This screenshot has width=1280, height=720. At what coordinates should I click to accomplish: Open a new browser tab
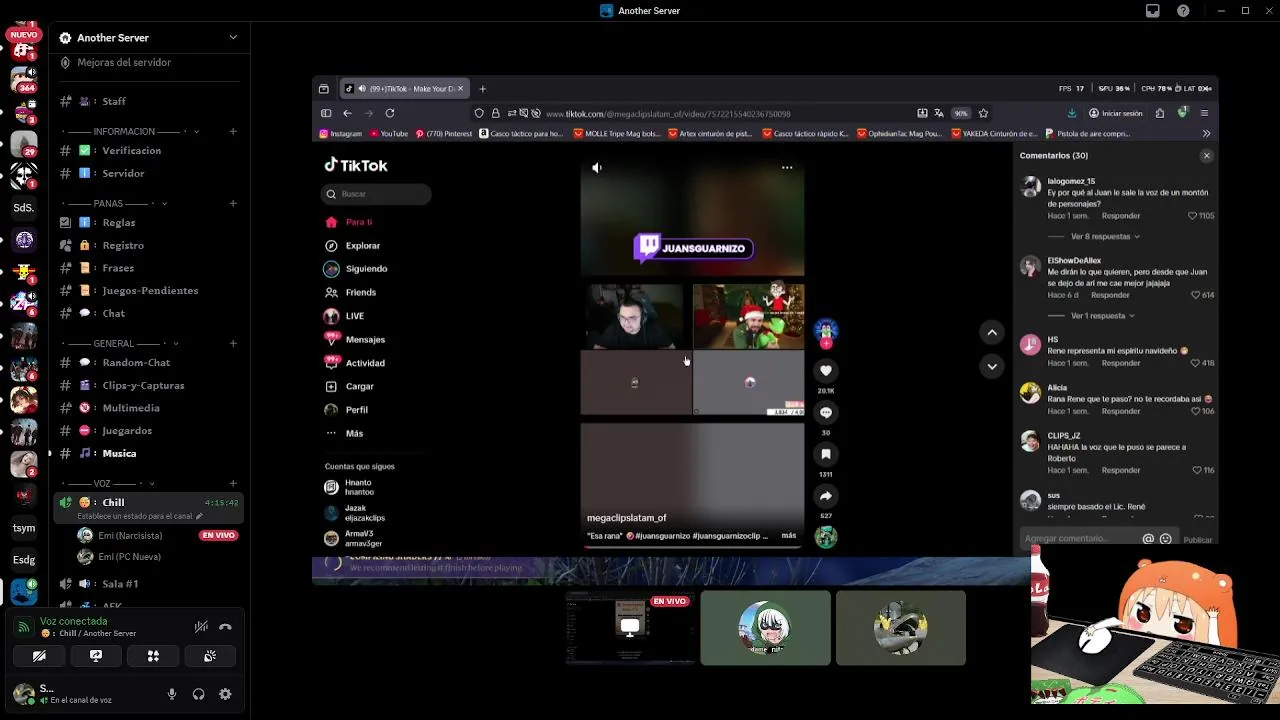click(482, 89)
